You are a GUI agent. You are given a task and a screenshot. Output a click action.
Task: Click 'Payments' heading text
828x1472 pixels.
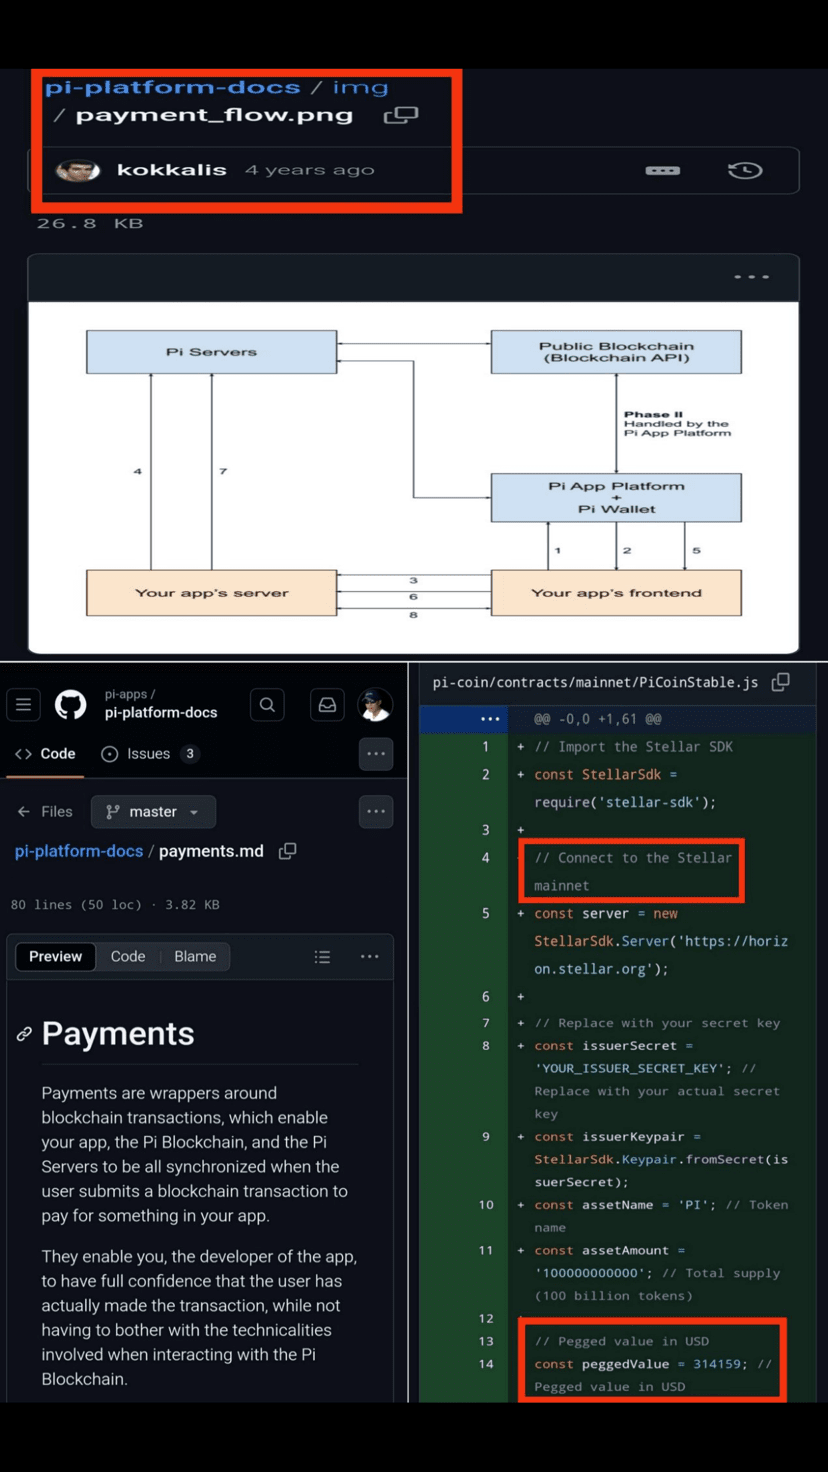tap(118, 1034)
